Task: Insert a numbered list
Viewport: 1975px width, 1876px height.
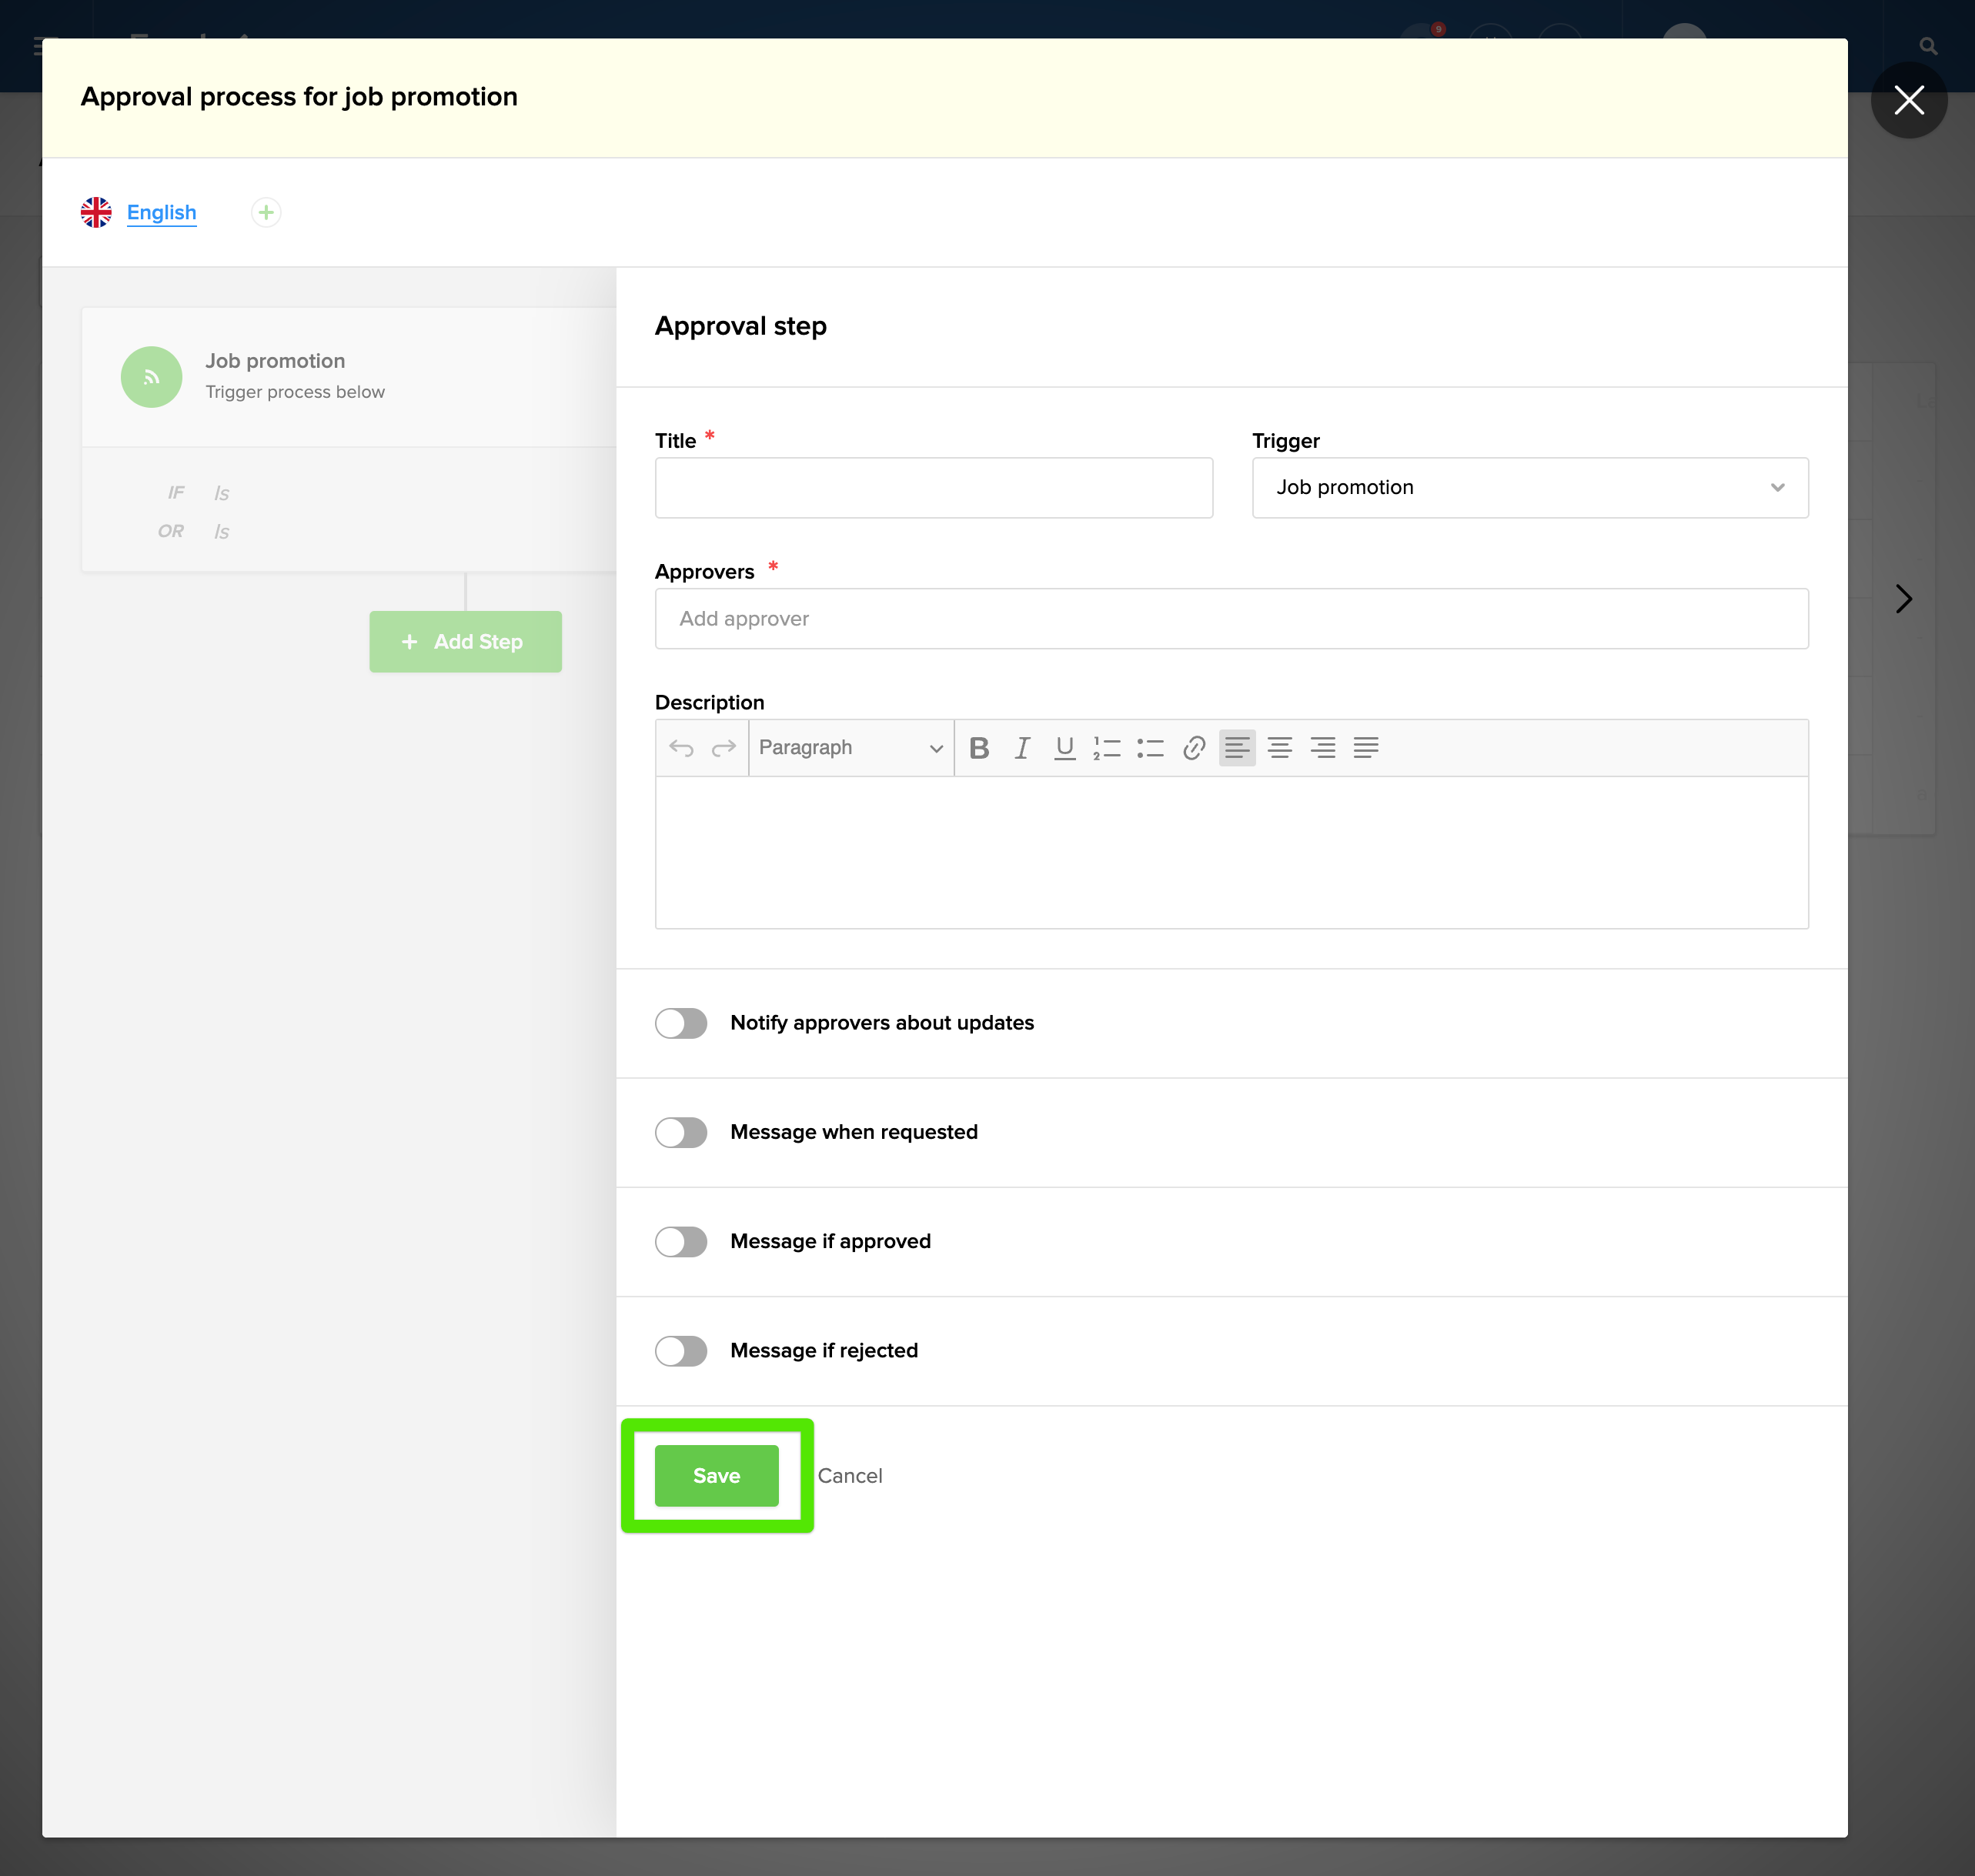Action: [x=1107, y=748]
